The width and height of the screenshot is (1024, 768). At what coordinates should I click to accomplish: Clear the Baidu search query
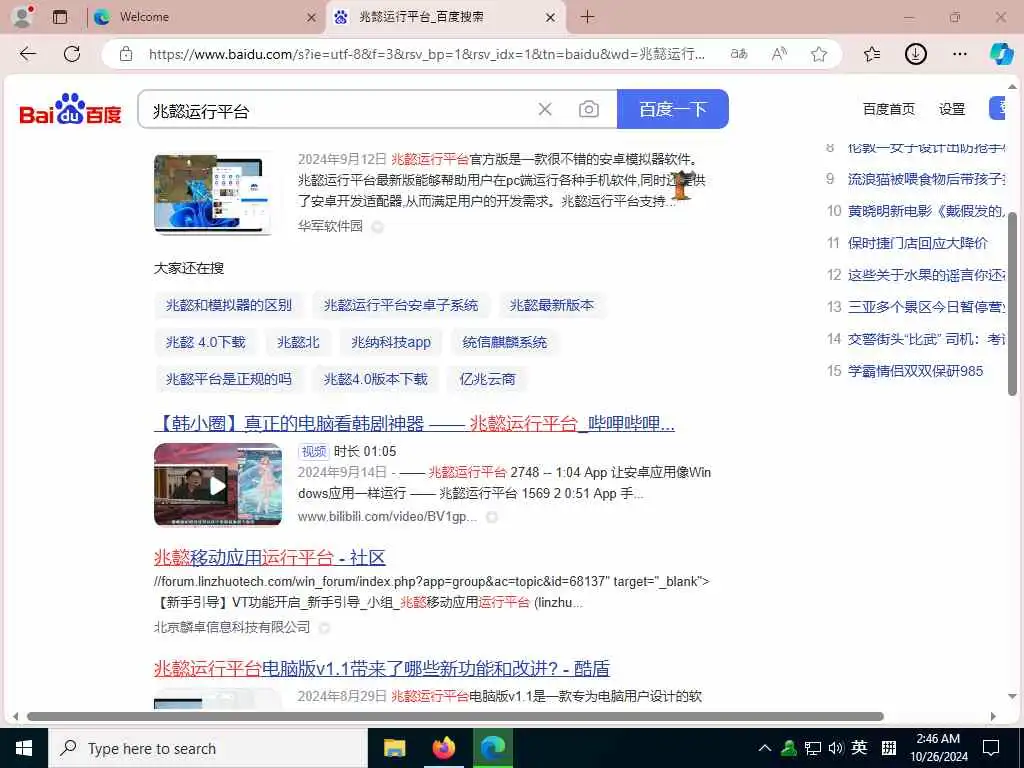pos(545,109)
